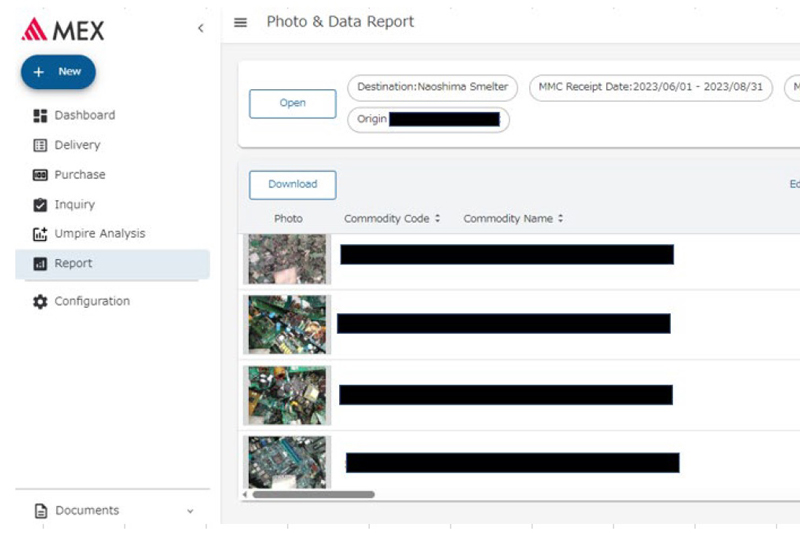Download the report data
This screenshot has height=533, width=800.
pos(292,184)
